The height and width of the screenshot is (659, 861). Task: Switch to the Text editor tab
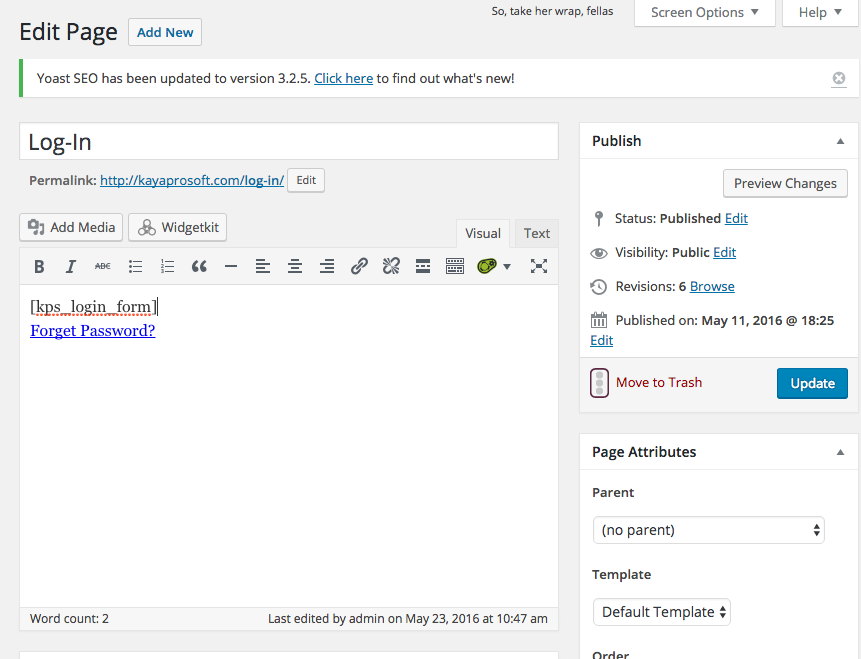(537, 233)
